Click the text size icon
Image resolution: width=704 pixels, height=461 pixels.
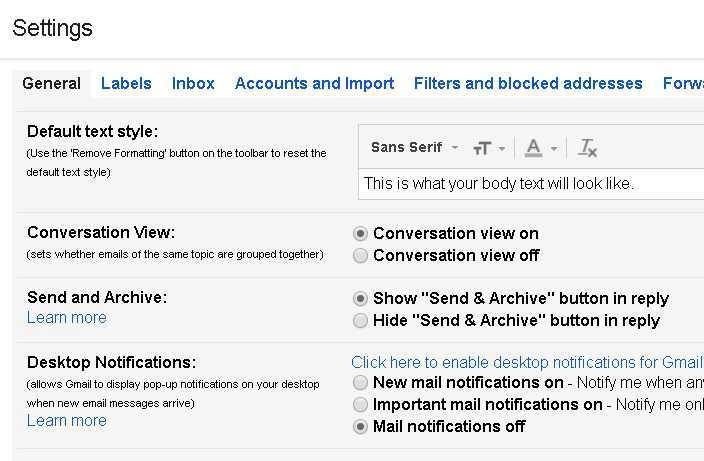tap(482, 148)
